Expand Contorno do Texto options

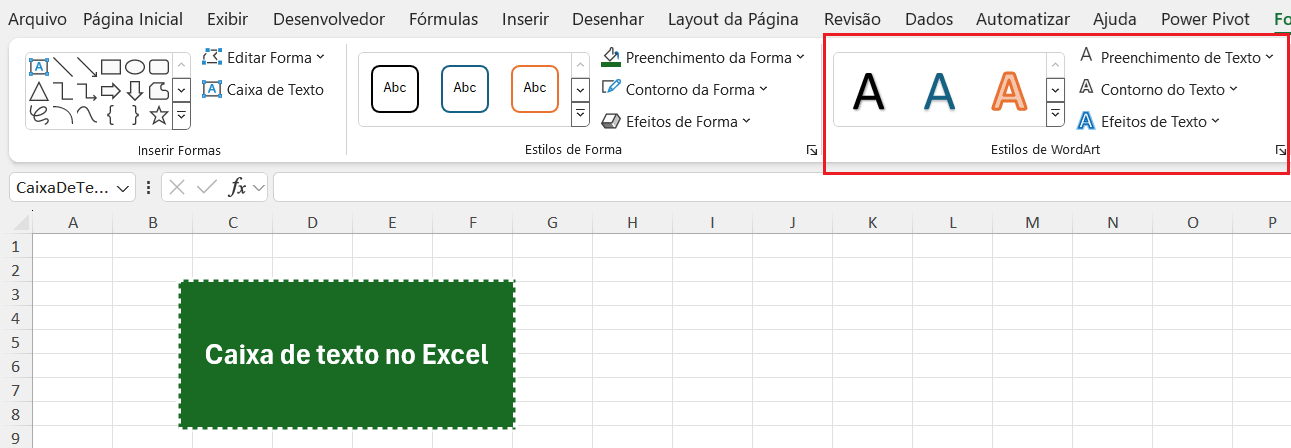pos(1233,89)
